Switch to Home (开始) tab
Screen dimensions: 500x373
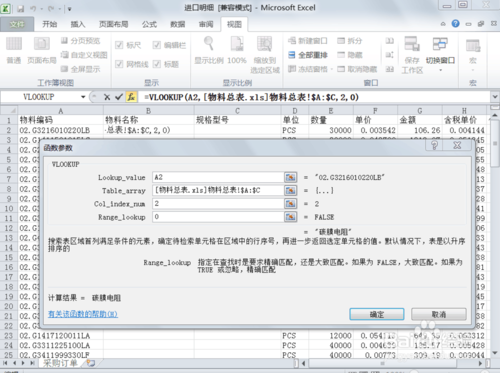[x=50, y=24]
